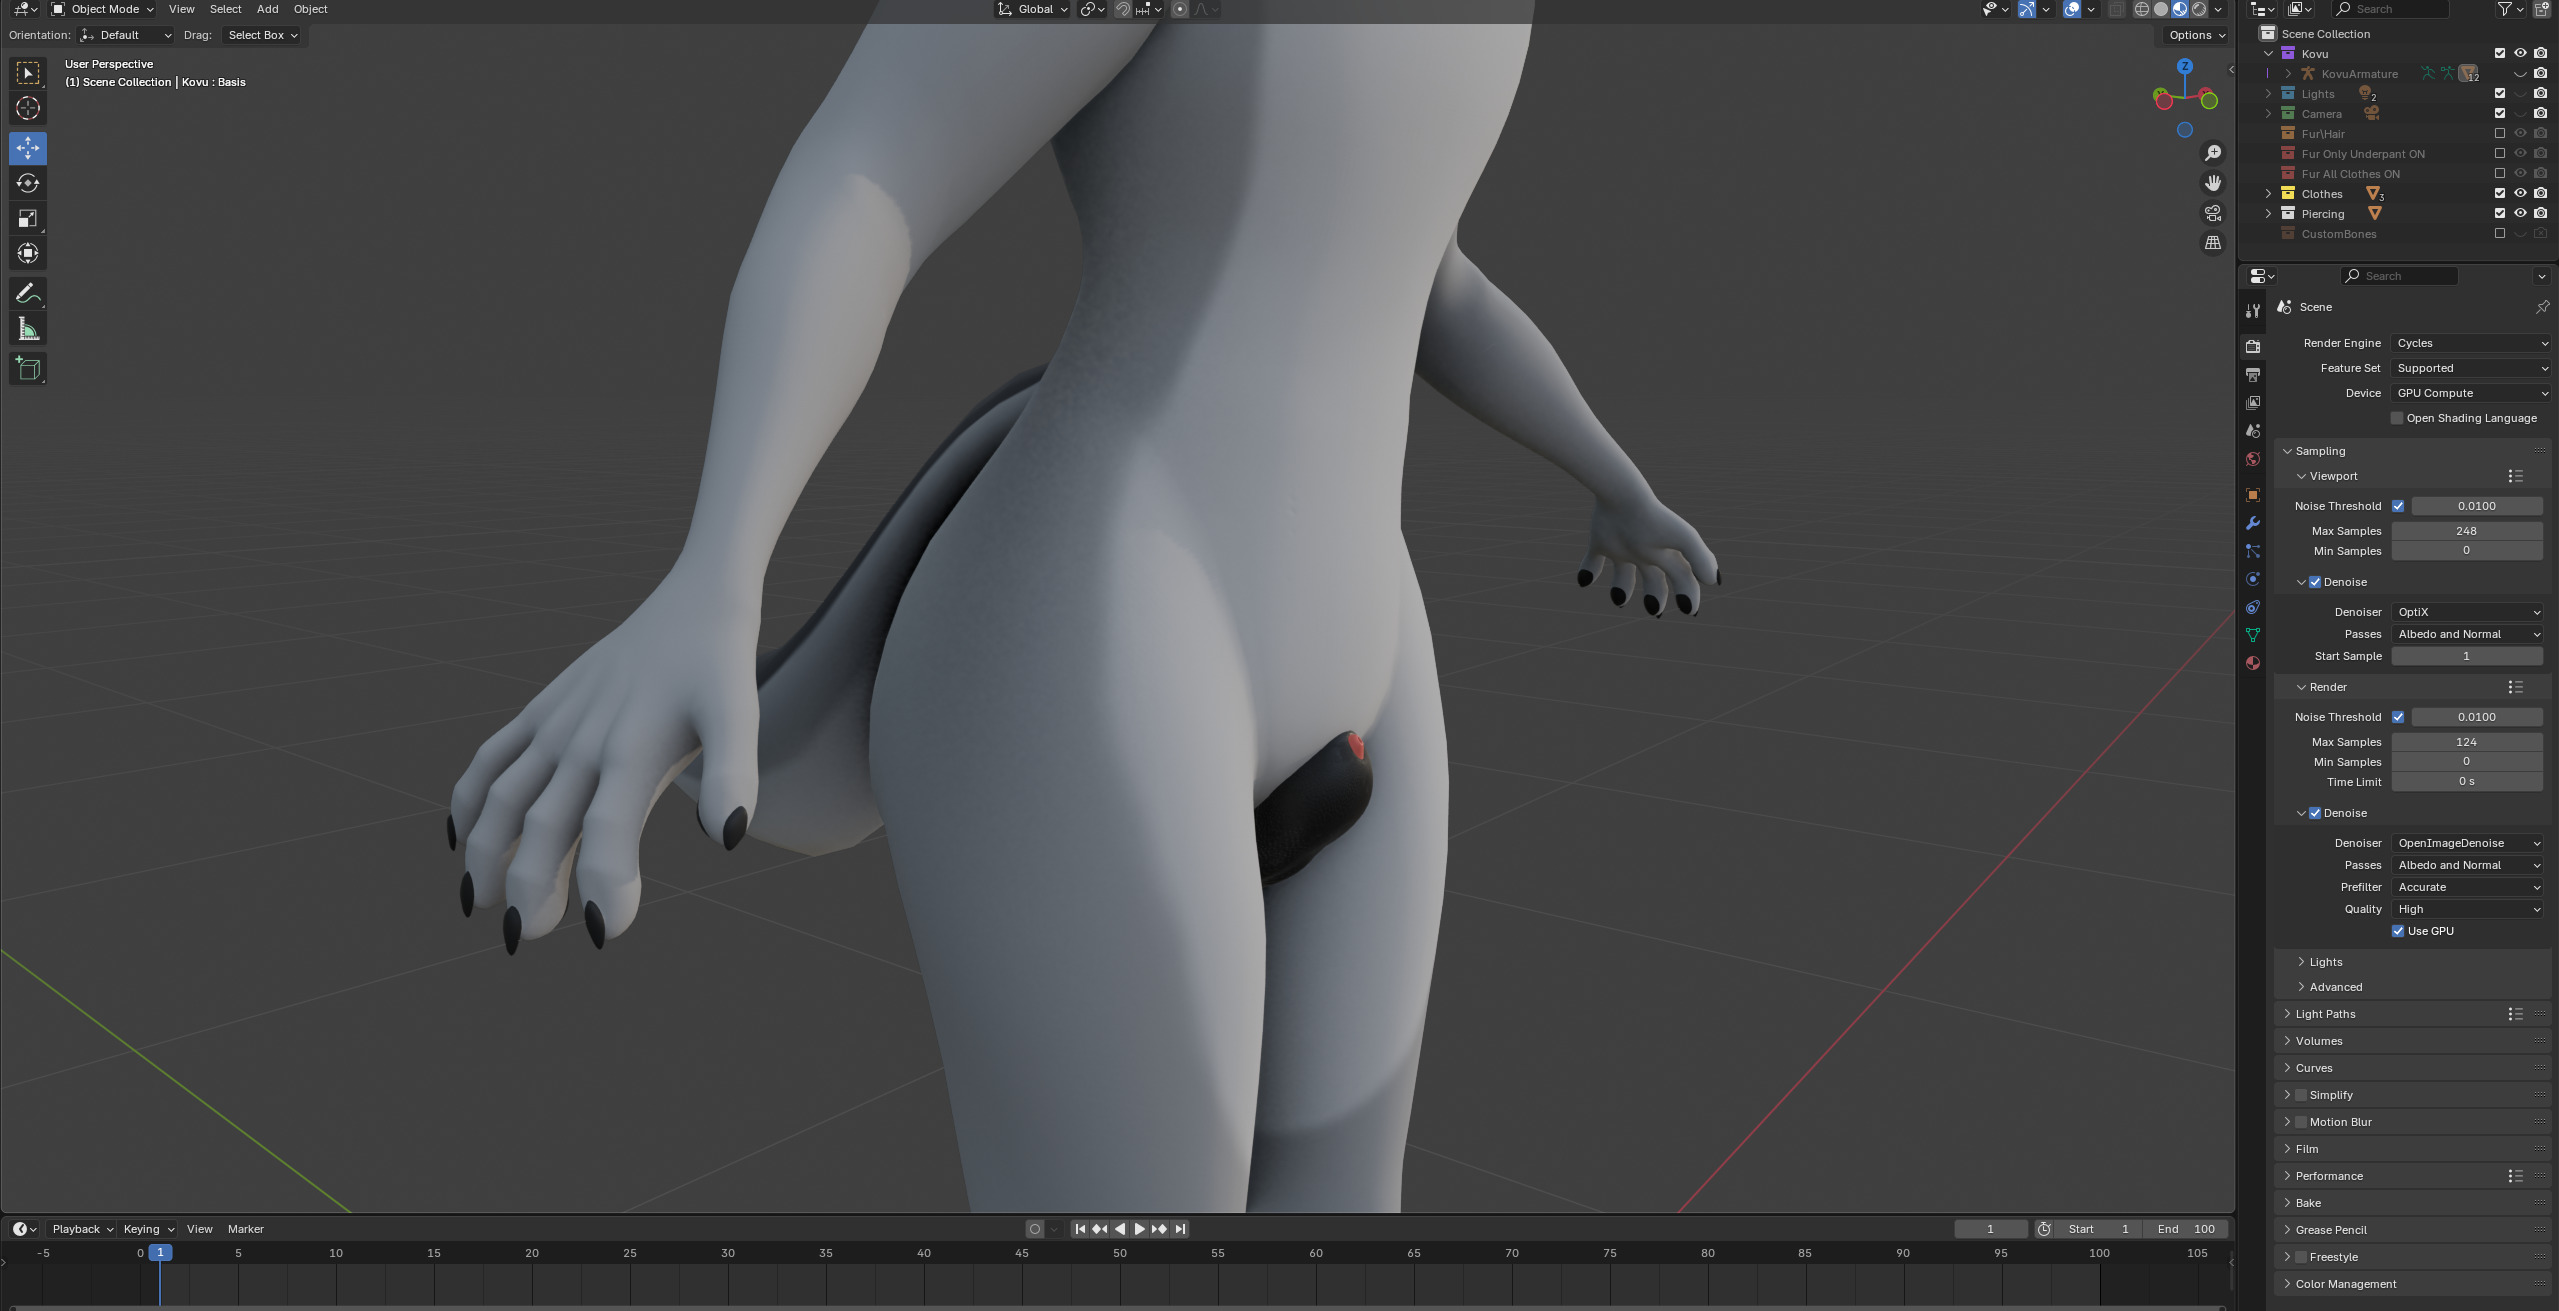Open render Denoiser OpenImageDenoise dropdown
This screenshot has height=1311, width=2559.
click(2467, 843)
